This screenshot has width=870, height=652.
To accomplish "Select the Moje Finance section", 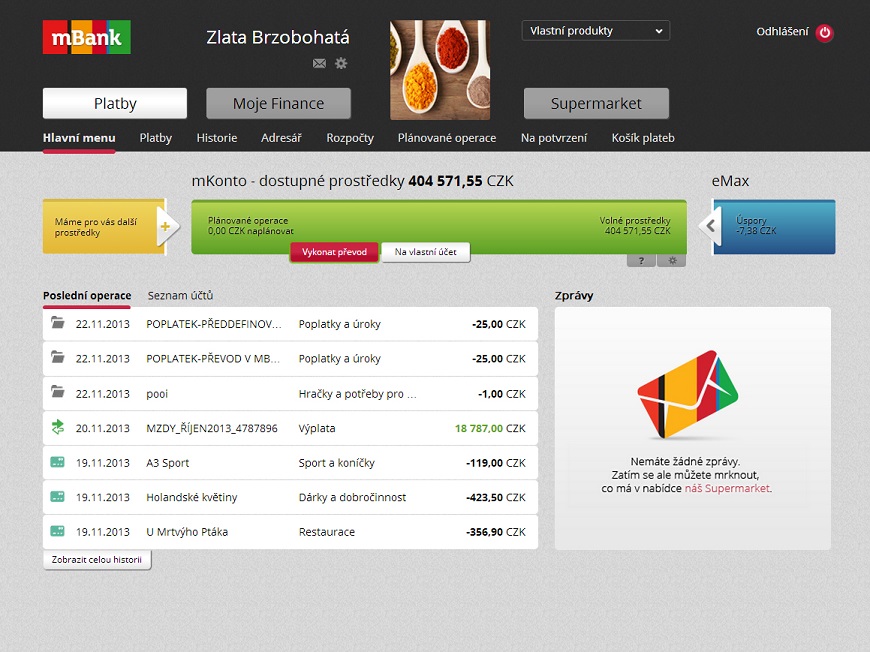I will tap(278, 103).
